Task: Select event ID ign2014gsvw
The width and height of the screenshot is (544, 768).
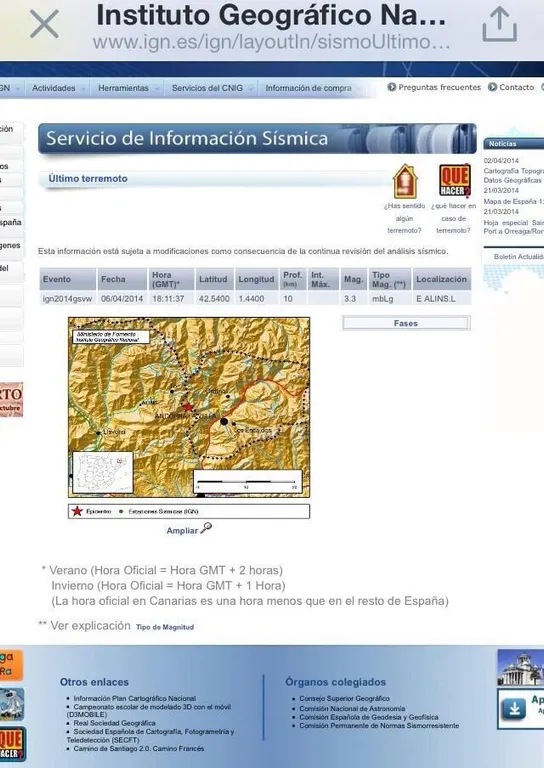Action: (x=67, y=298)
